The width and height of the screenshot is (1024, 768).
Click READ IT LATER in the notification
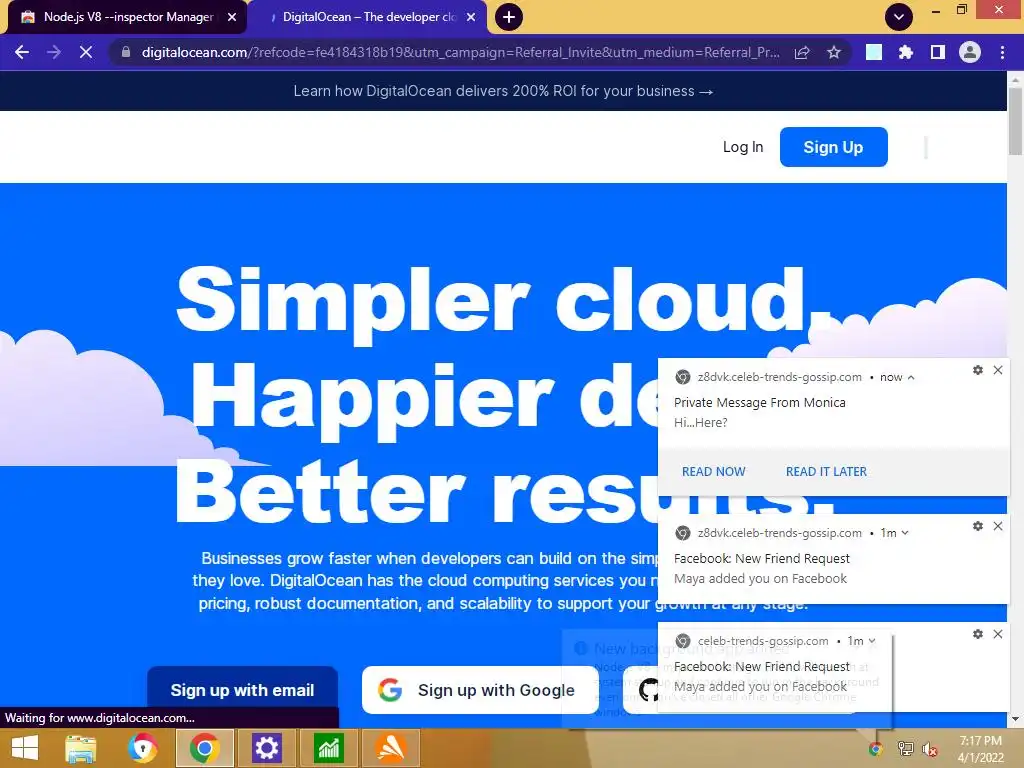click(826, 472)
